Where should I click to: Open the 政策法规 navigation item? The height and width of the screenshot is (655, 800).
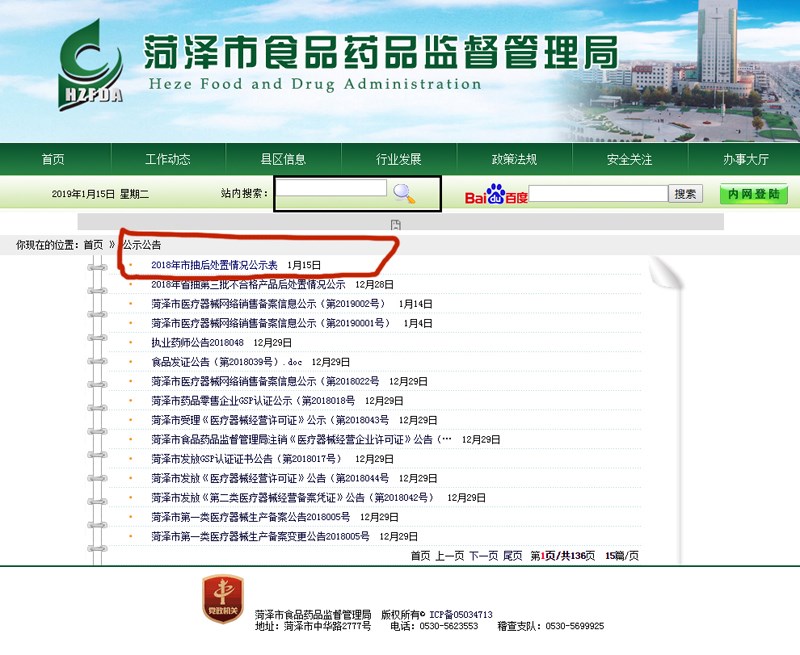point(514,159)
